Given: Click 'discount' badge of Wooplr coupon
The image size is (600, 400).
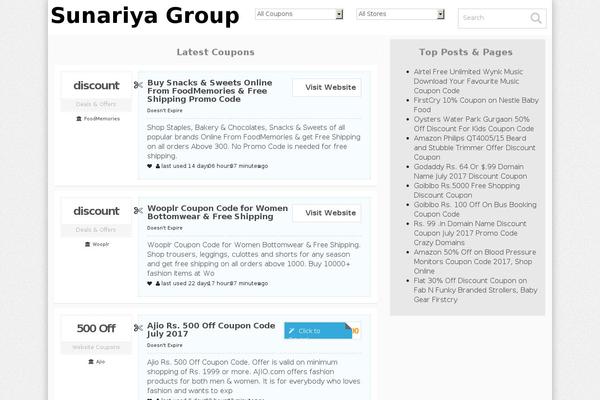Looking at the screenshot, I should click(x=96, y=211).
